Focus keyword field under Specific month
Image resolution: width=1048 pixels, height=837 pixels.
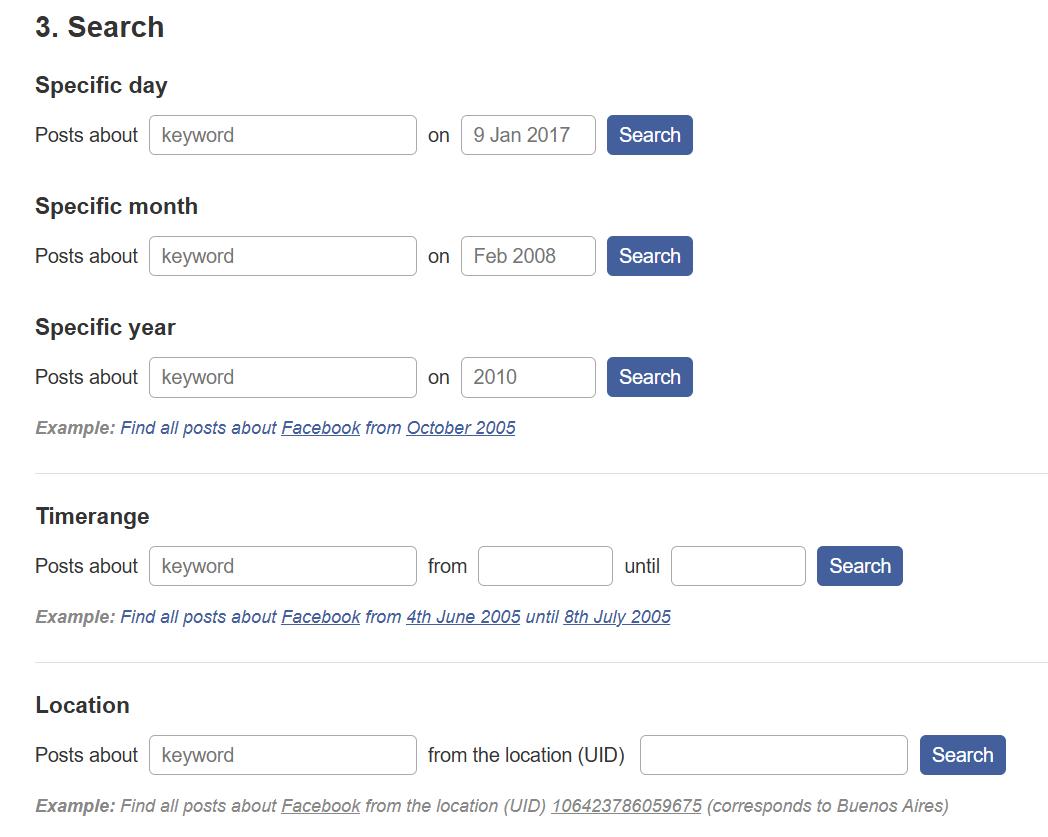pyautogui.click(x=282, y=256)
